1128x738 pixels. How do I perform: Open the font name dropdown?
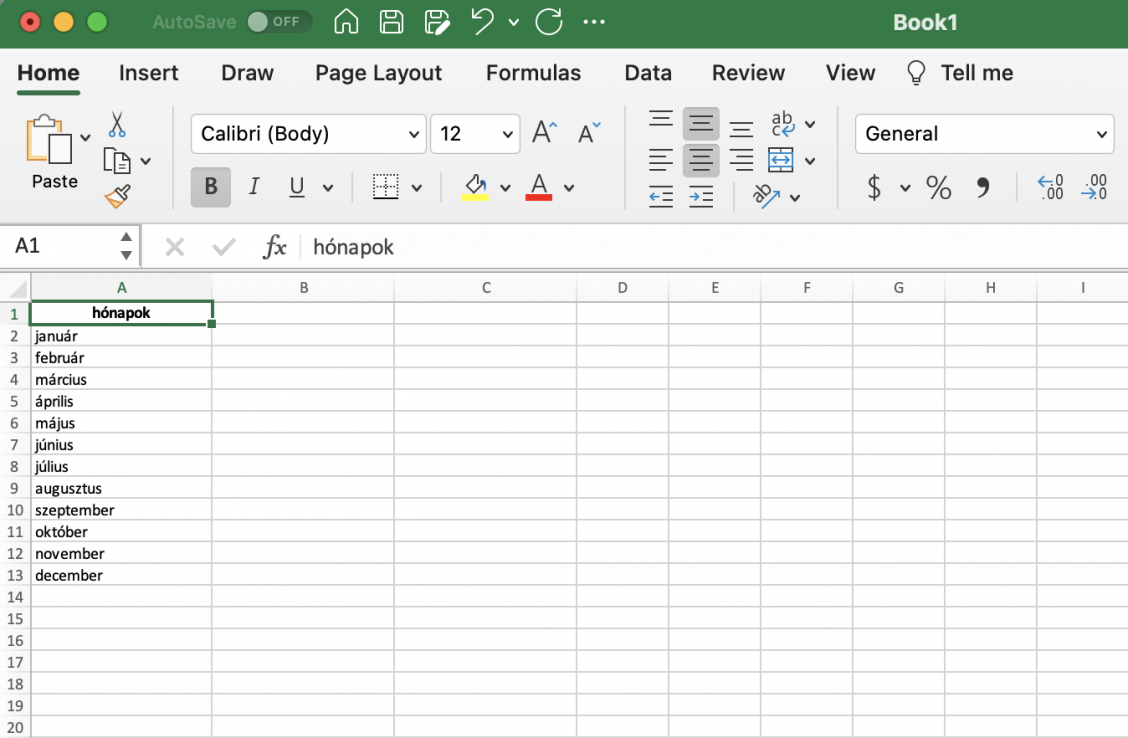[x=414, y=133]
